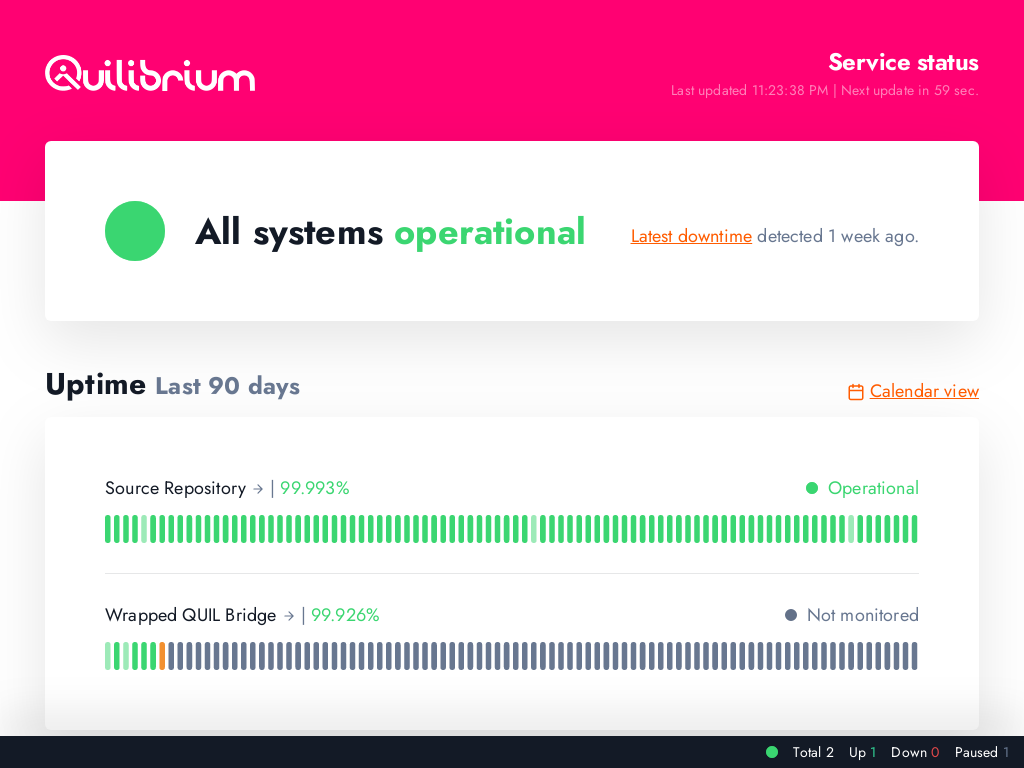The height and width of the screenshot is (768, 1024).
Task: Click the first light green bar of Wrapped QUIL Bridge
Action: tap(108, 656)
